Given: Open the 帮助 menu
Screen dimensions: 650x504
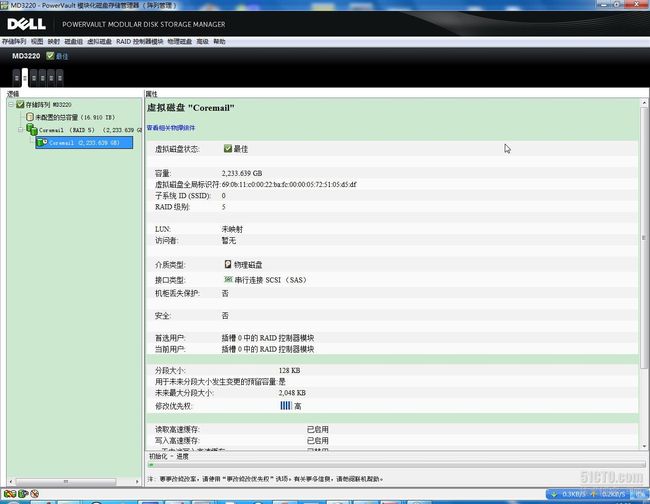Looking at the screenshot, I should click(x=219, y=42).
